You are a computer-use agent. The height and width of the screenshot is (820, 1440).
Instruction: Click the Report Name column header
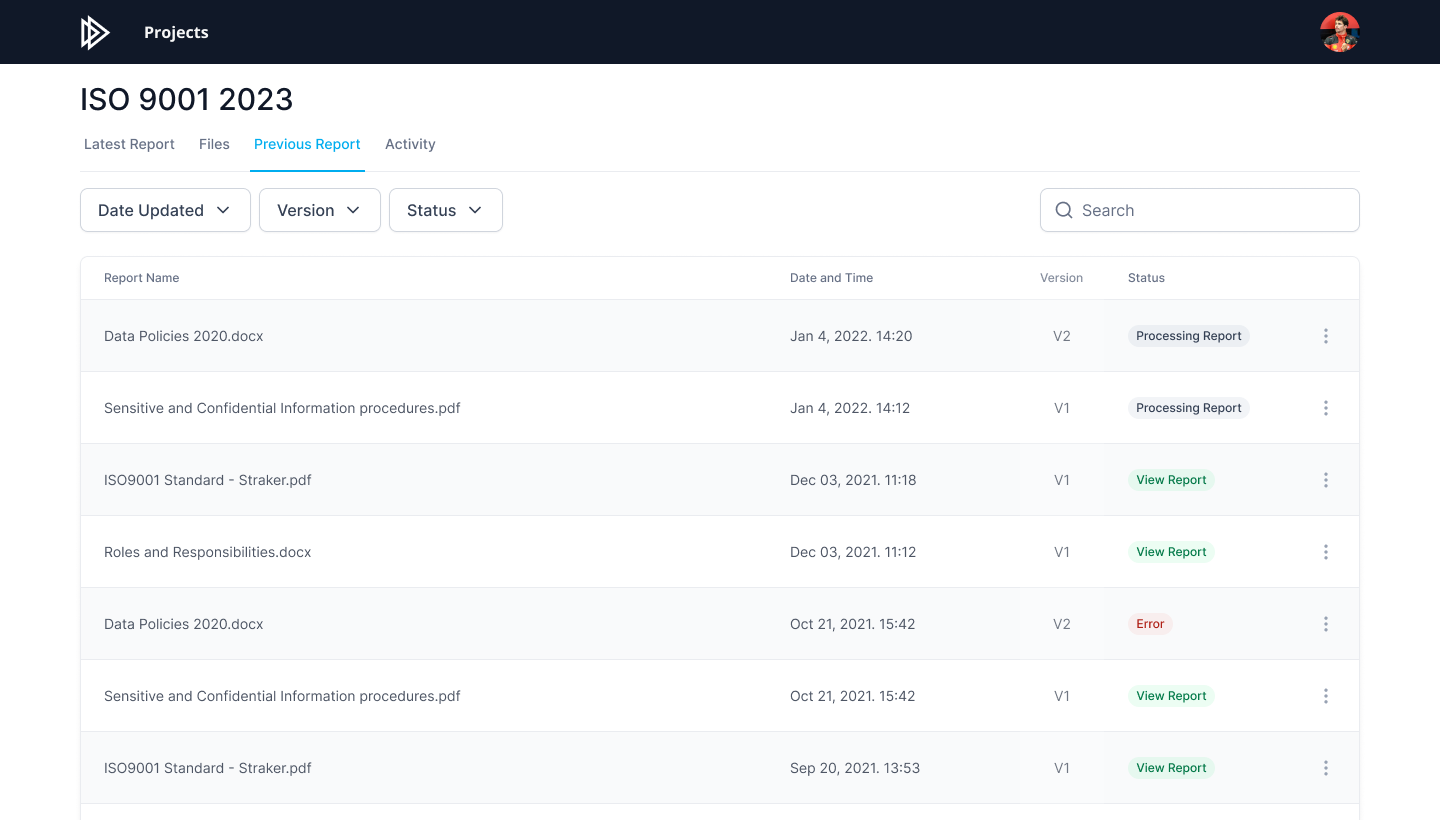click(x=142, y=278)
